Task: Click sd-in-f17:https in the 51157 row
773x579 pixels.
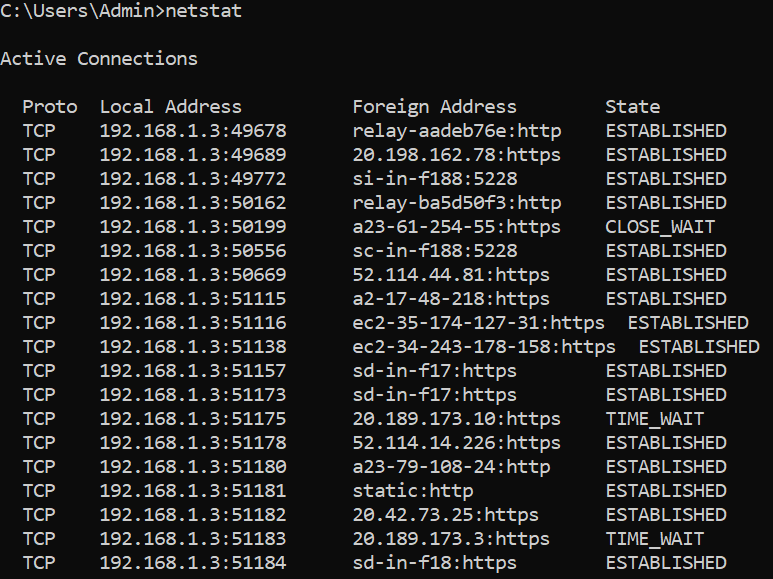Action: point(434,371)
